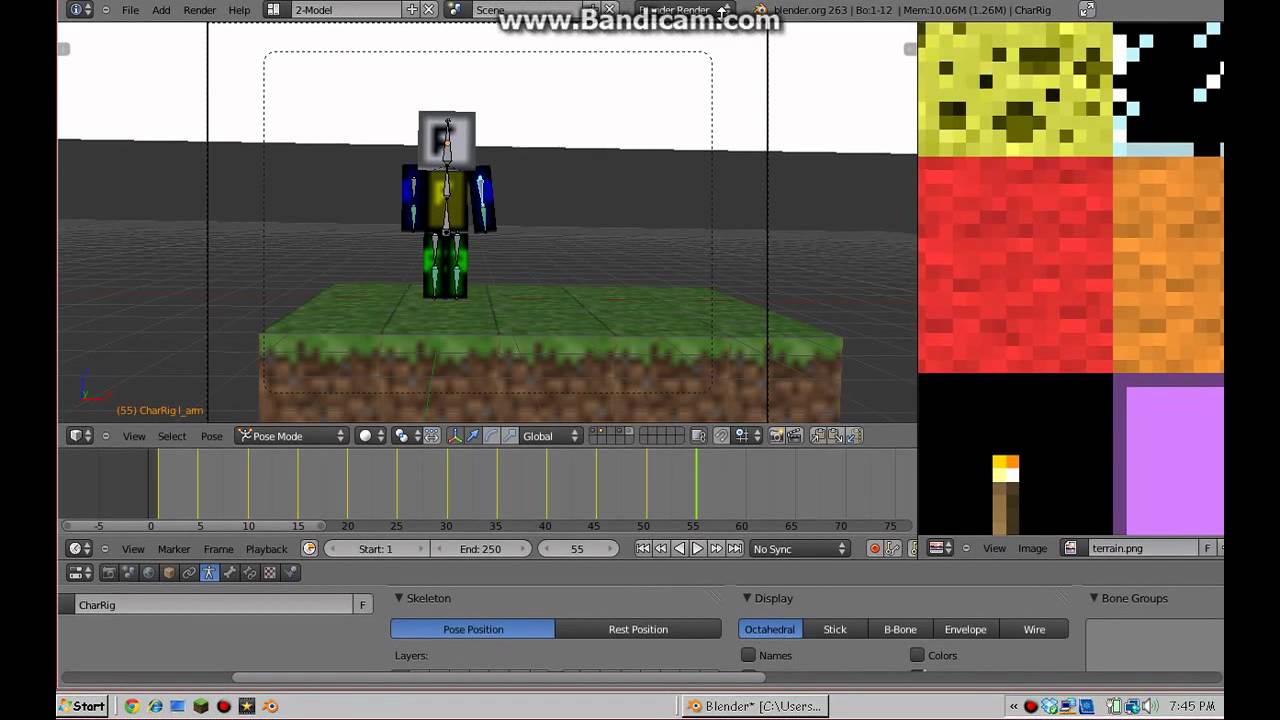Viewport: 1280px width, 720px height.
Task: Click the copy pose icon
Action: click(817, 436)
